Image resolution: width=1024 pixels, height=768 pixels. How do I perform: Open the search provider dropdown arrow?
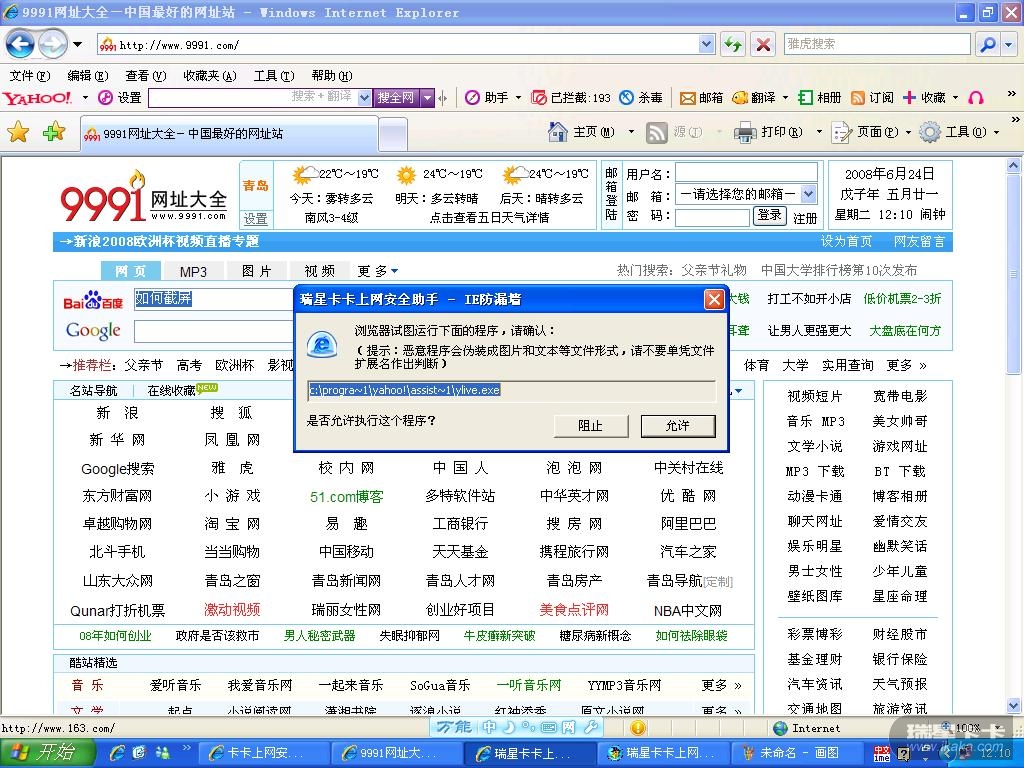1010,44
